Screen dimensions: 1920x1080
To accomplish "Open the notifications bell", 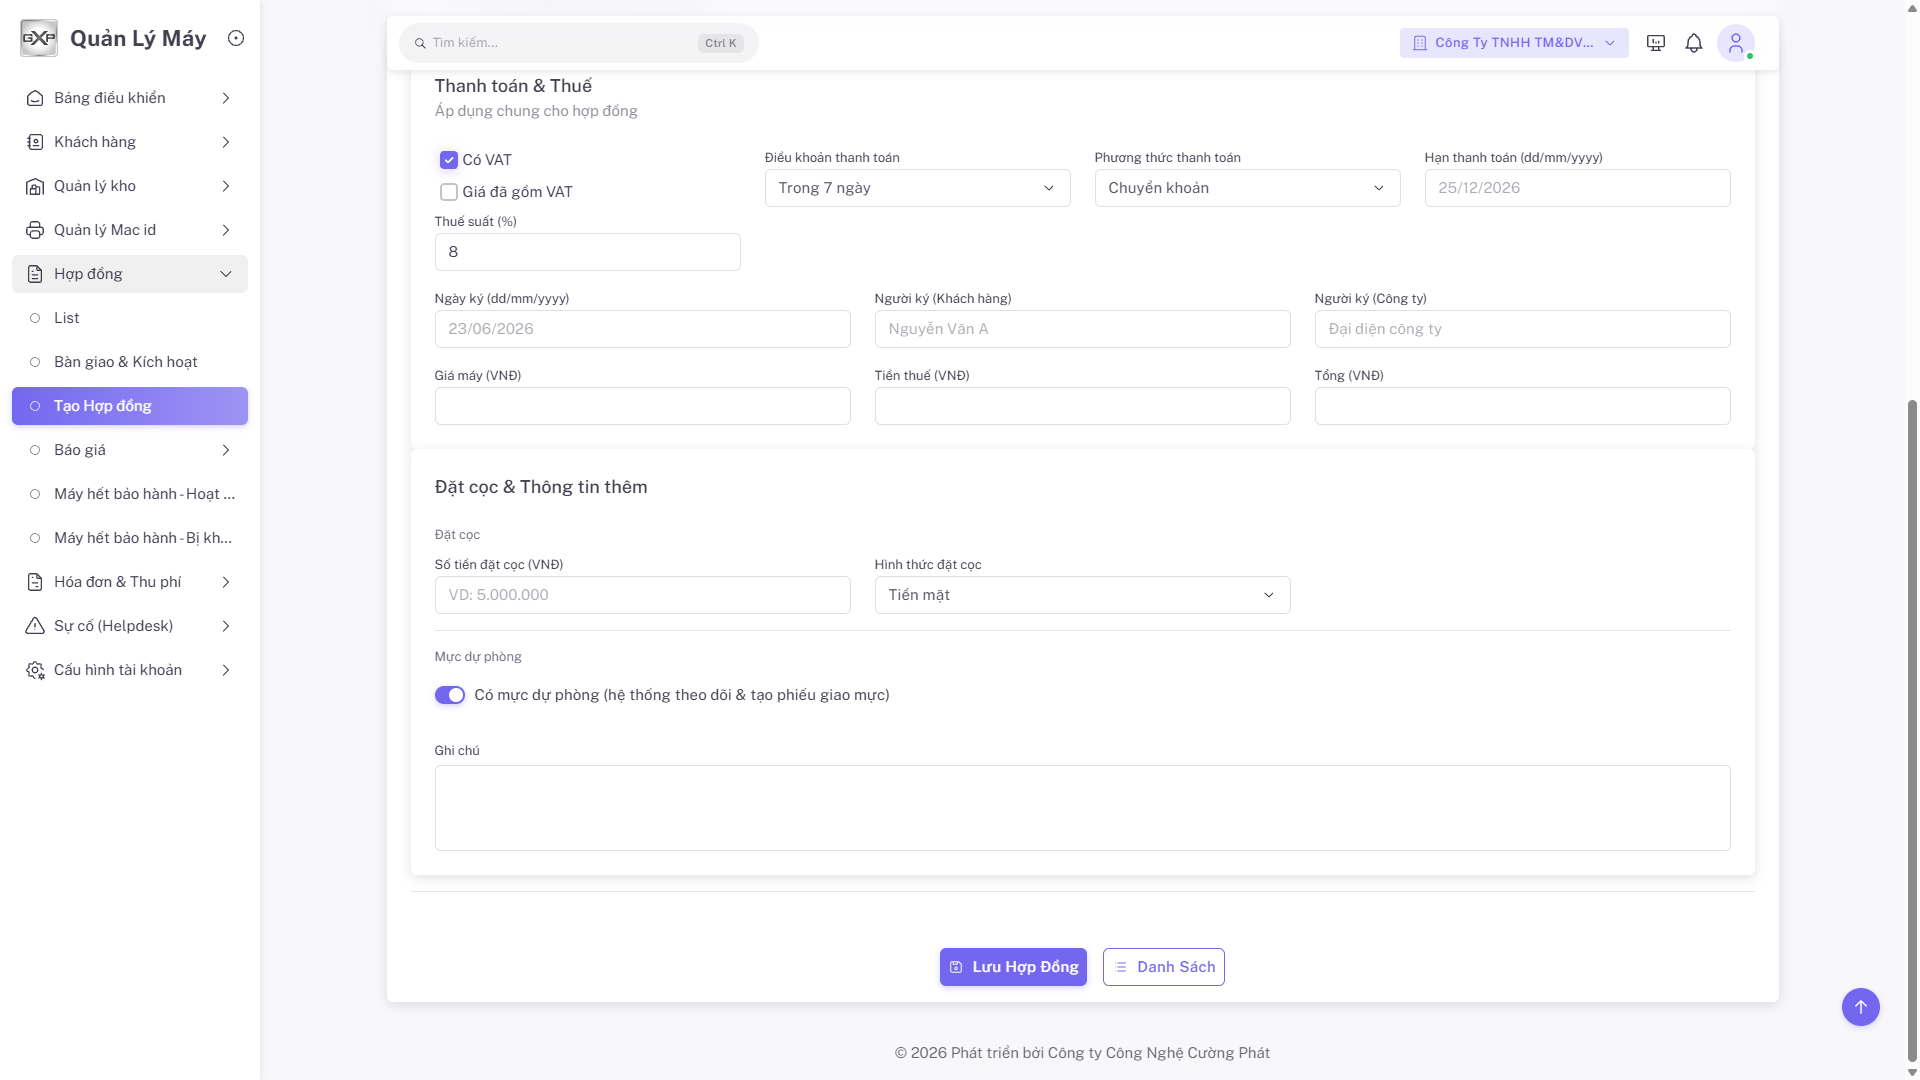I will [x=1694, y=43].
